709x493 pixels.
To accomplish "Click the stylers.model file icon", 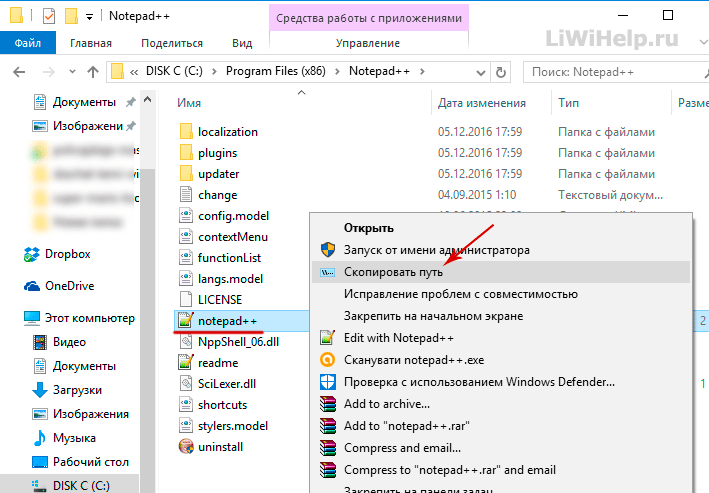I will click(186, 426).
